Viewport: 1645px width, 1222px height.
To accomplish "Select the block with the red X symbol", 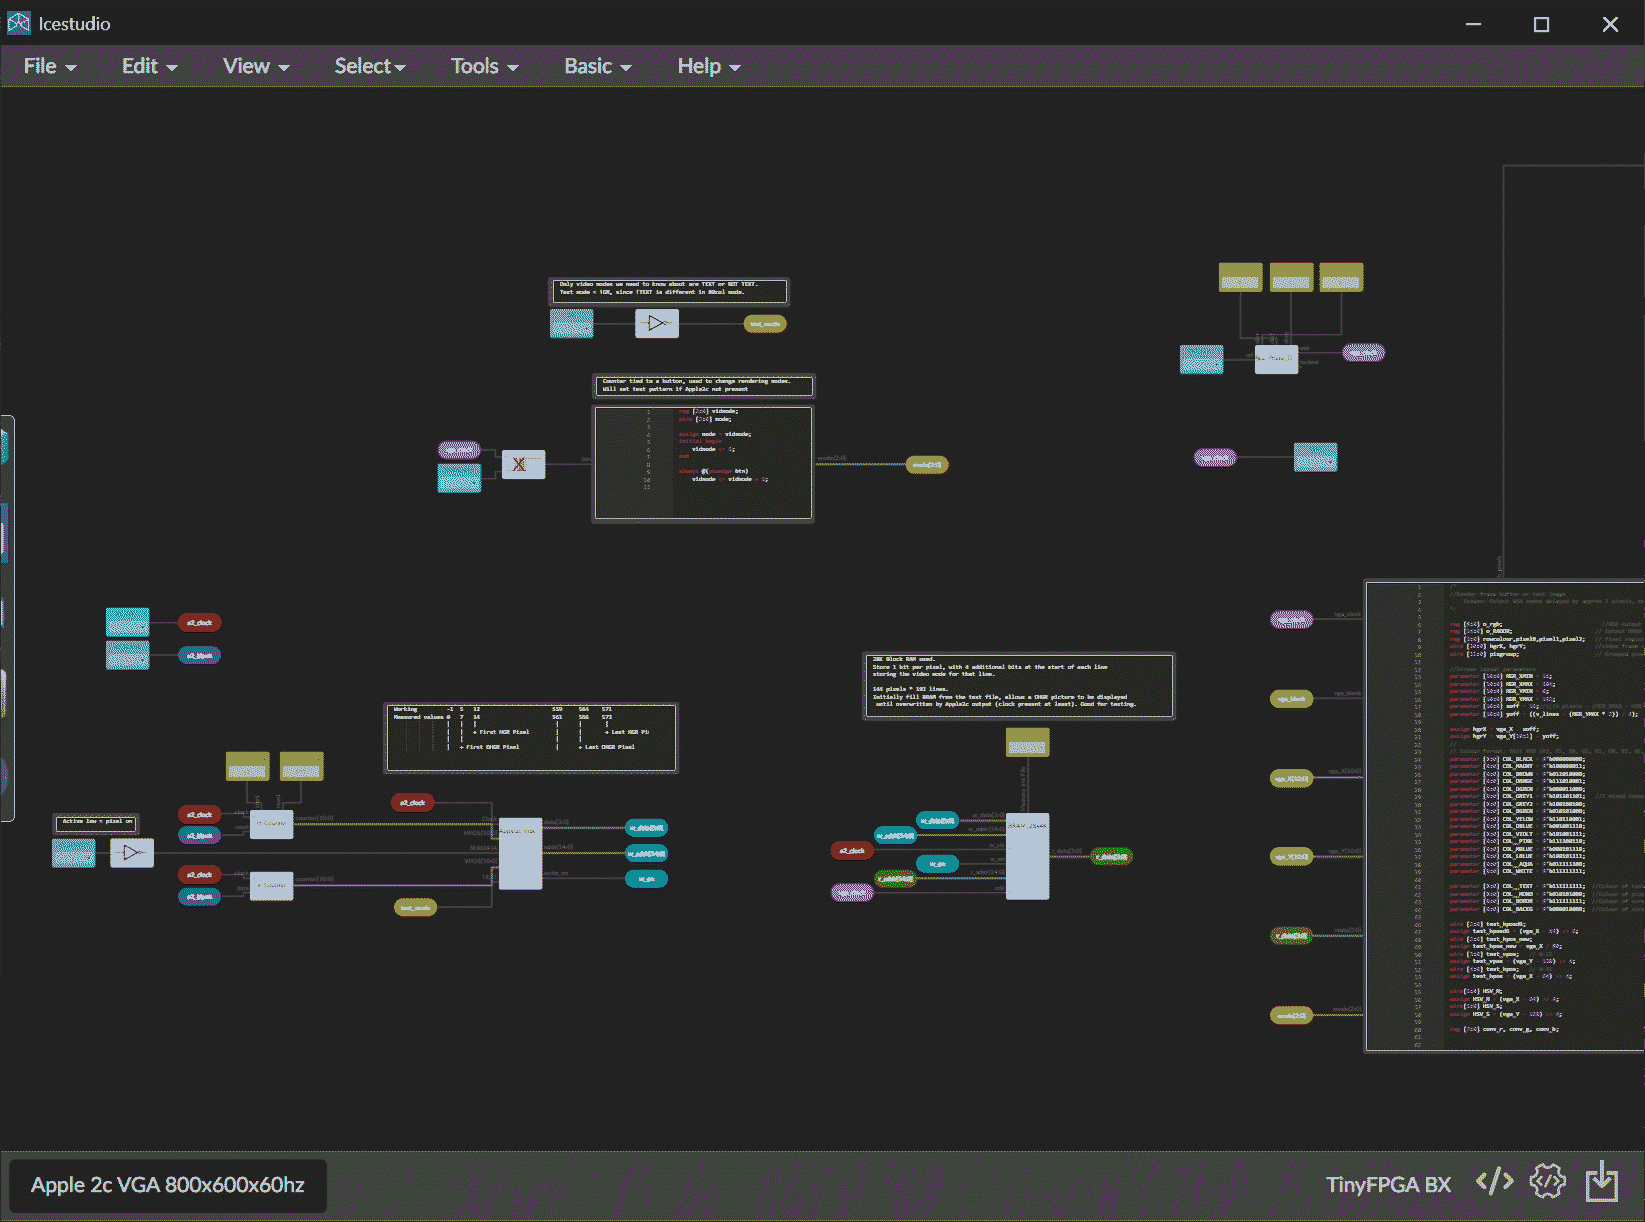I will click(523, 464).
